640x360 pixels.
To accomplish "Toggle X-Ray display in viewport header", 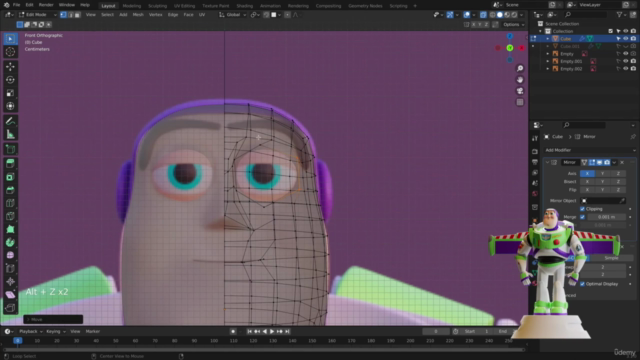I will click(x=483, y=15).
